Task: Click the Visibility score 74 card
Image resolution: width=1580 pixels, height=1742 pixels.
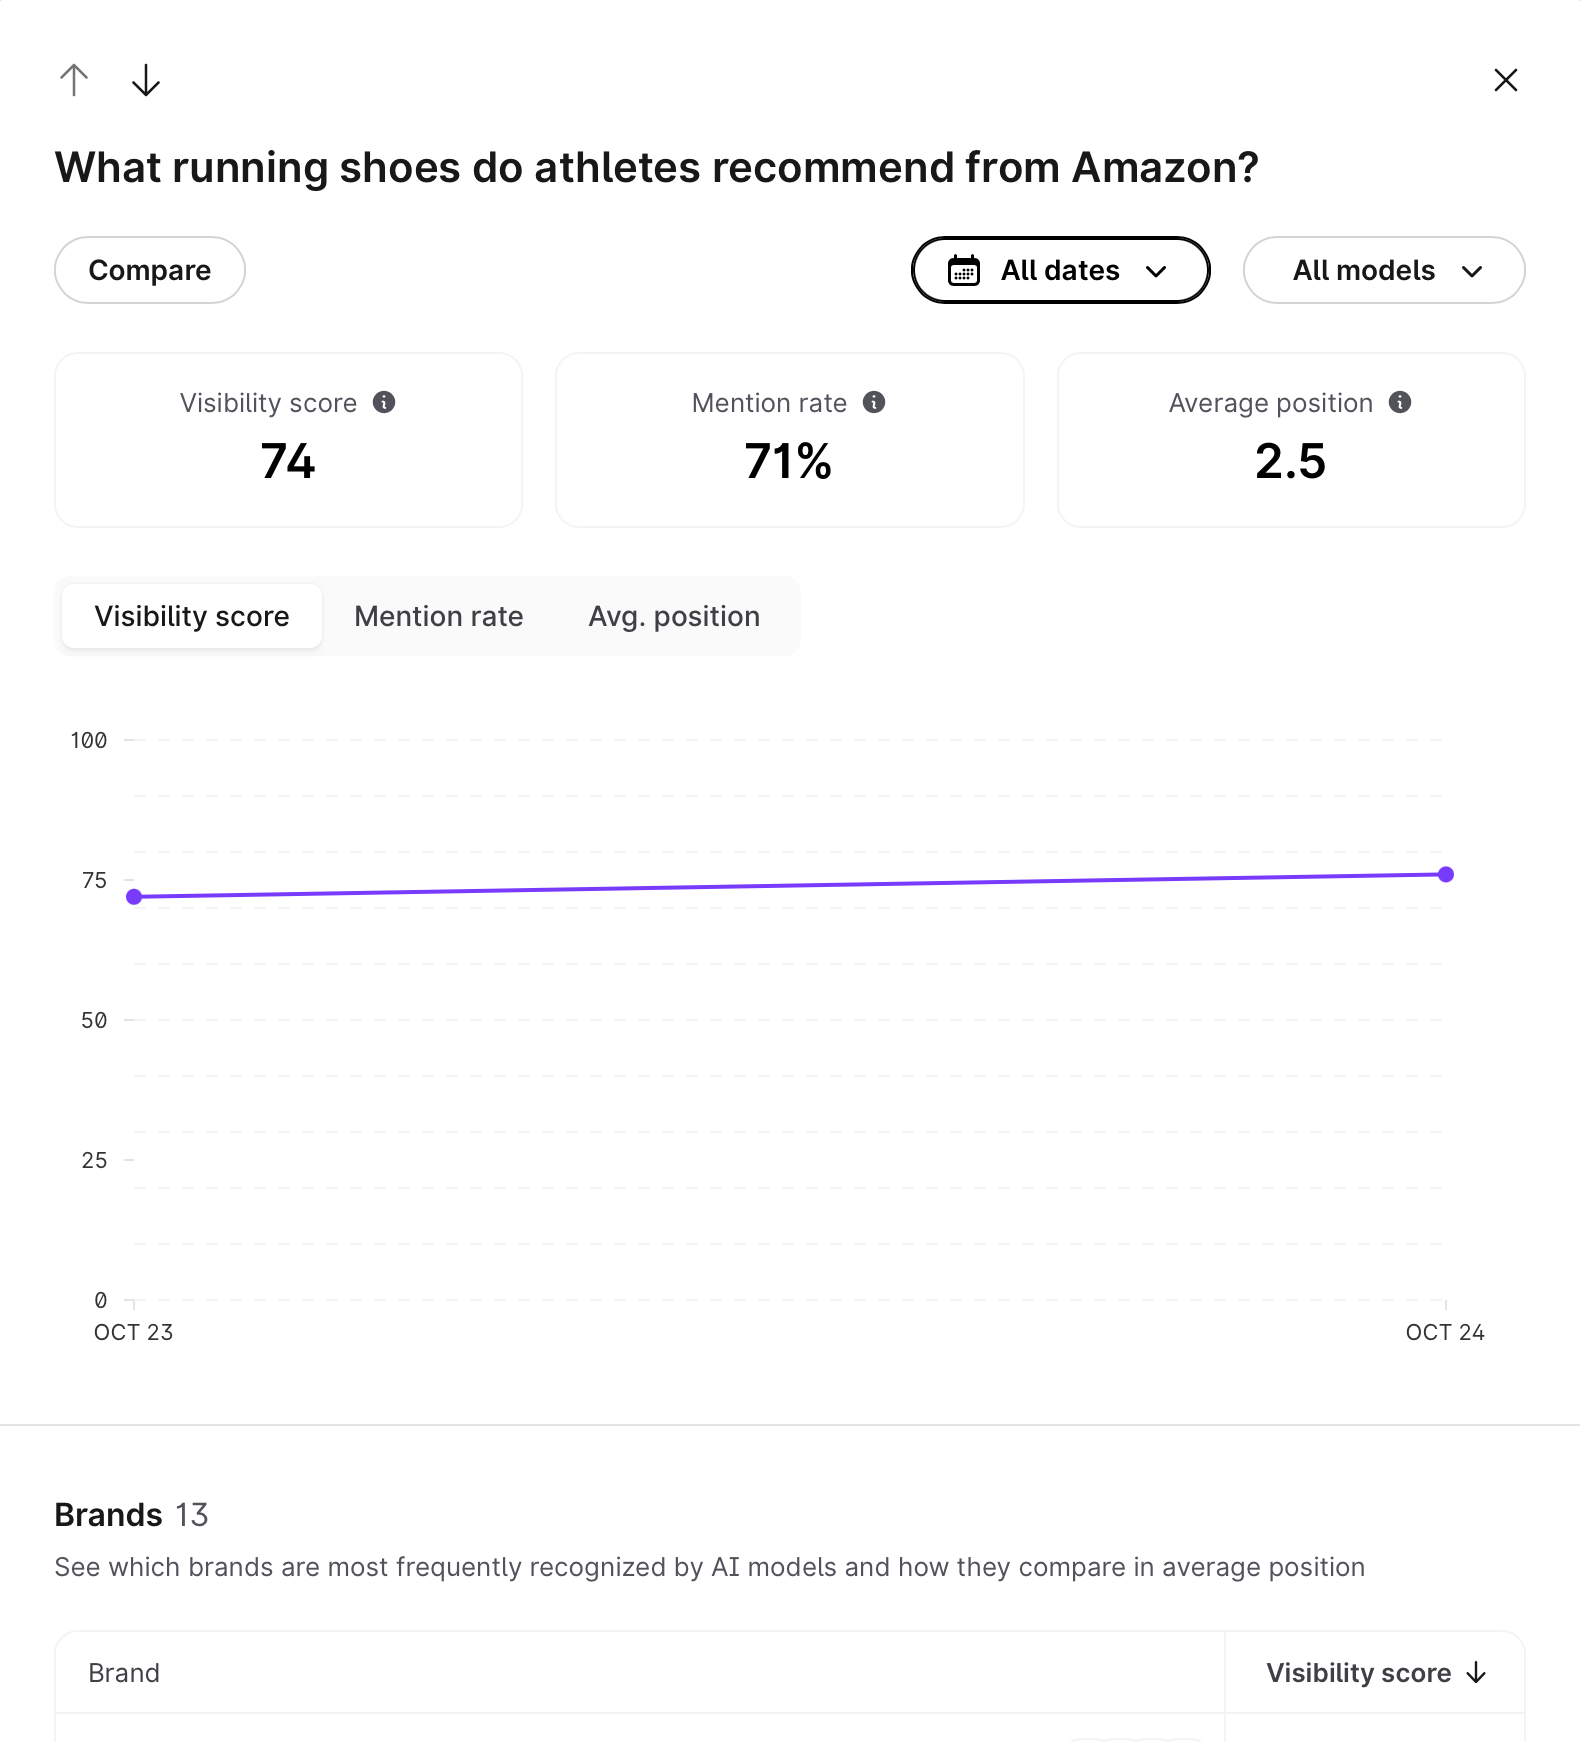Action: (x=288, y=440)
